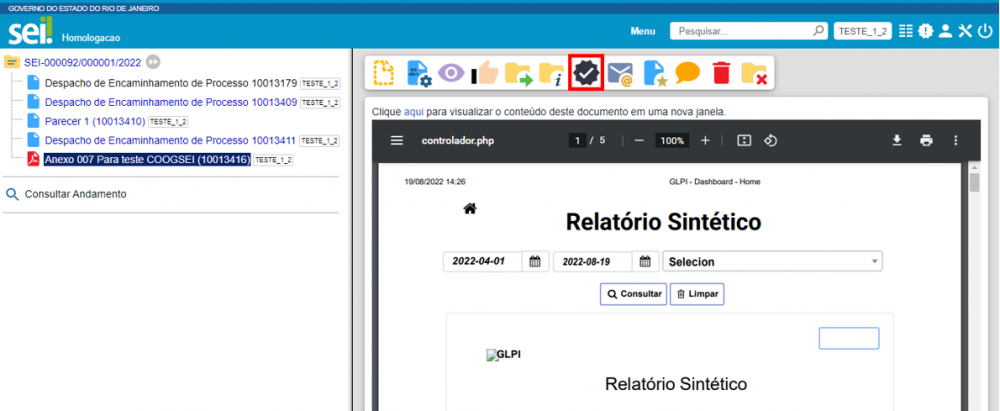Click the purple eye view icon

[451, 73]
